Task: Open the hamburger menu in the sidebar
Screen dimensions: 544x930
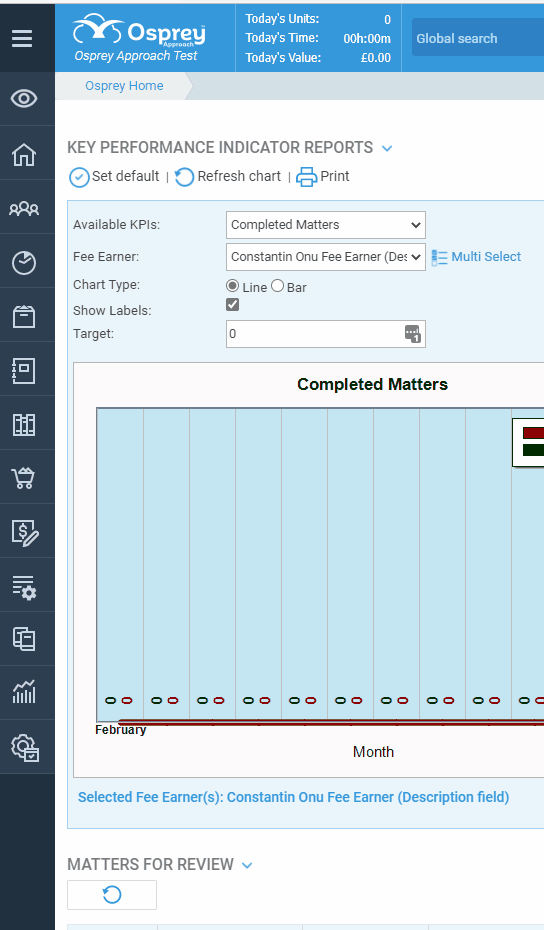Action: 22,39
